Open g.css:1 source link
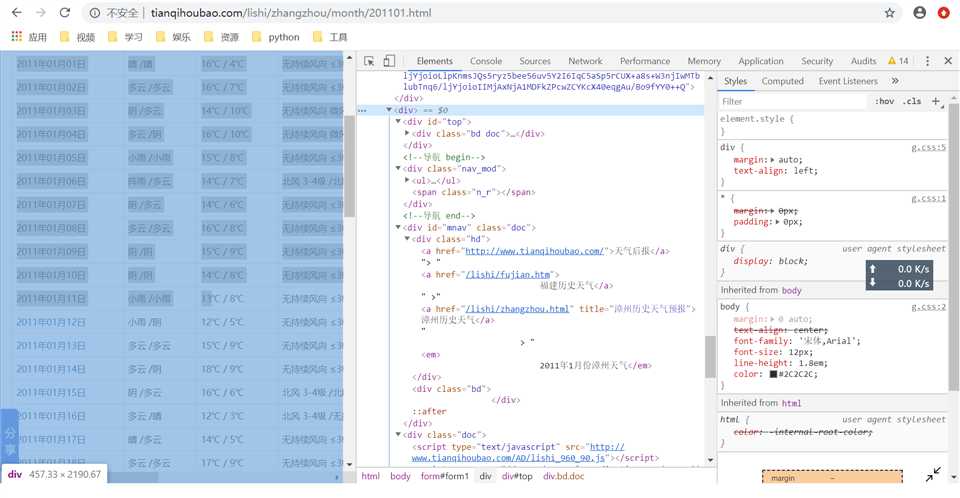Viewport: 960px width, 498px height. click(x=928, y=198)
